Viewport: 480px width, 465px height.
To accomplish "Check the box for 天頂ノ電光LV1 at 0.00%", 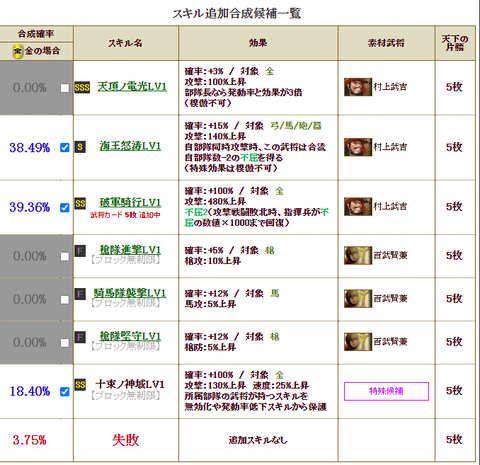I will (65, 88).
